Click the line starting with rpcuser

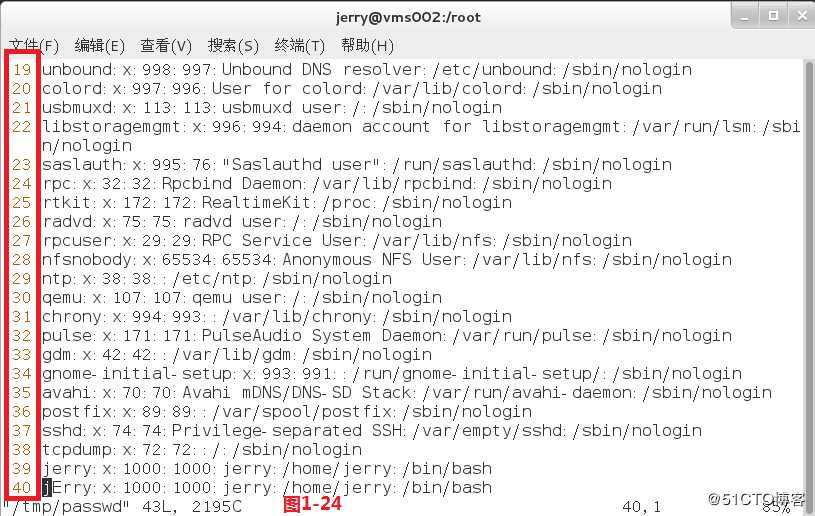pos(337,241)
